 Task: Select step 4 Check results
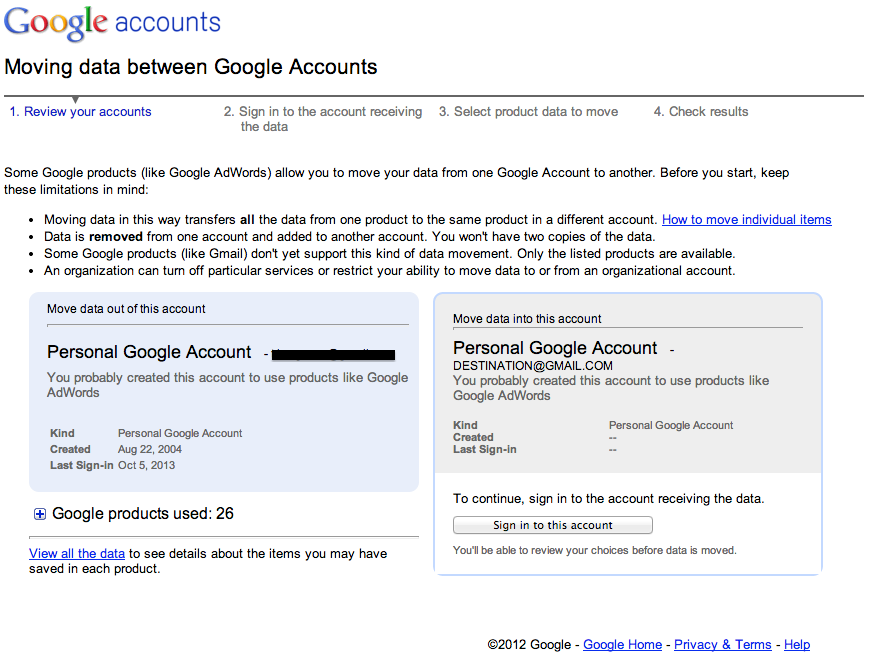coord(700,111)
